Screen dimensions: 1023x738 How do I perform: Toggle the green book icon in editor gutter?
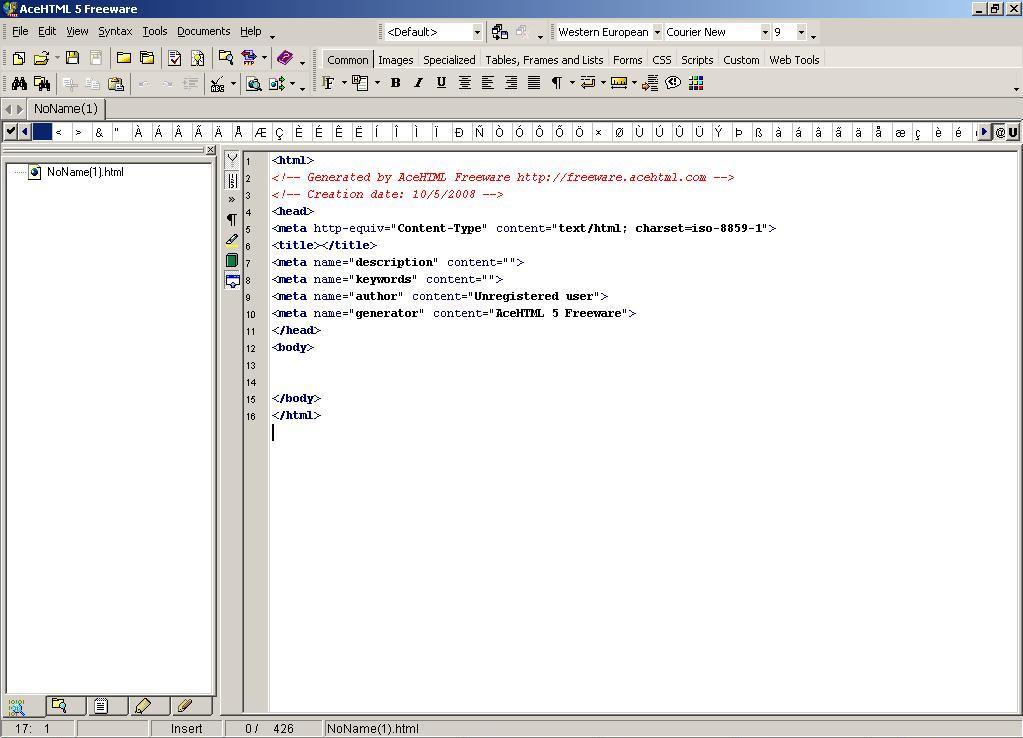coord(232,260)
